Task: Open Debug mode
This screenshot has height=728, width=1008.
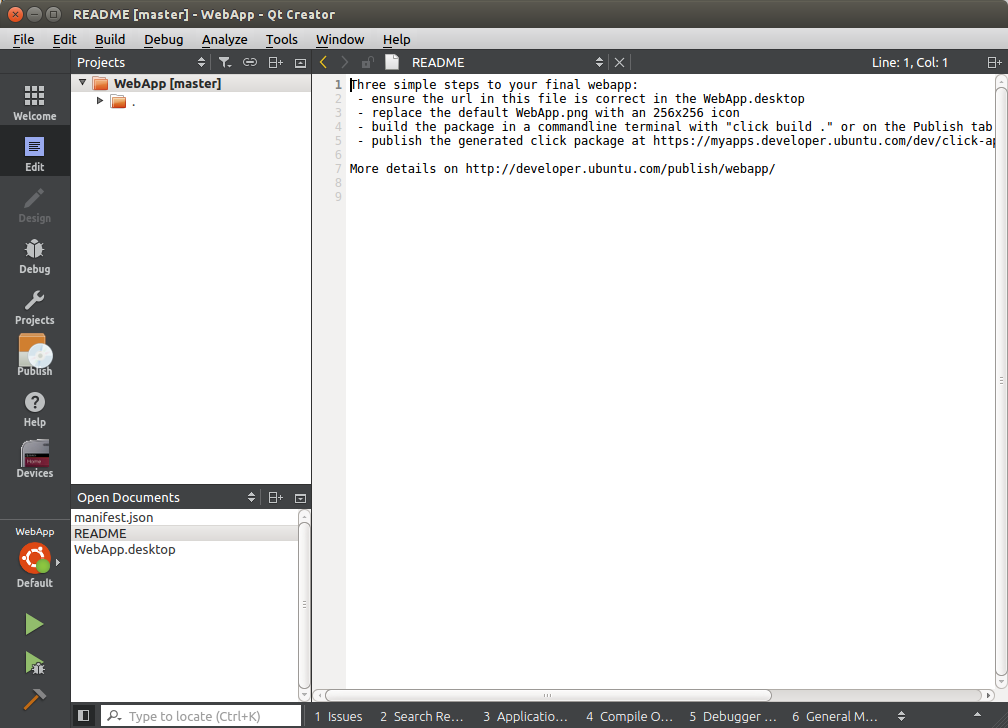Action: pyautogui.click(x=35, y=255)
